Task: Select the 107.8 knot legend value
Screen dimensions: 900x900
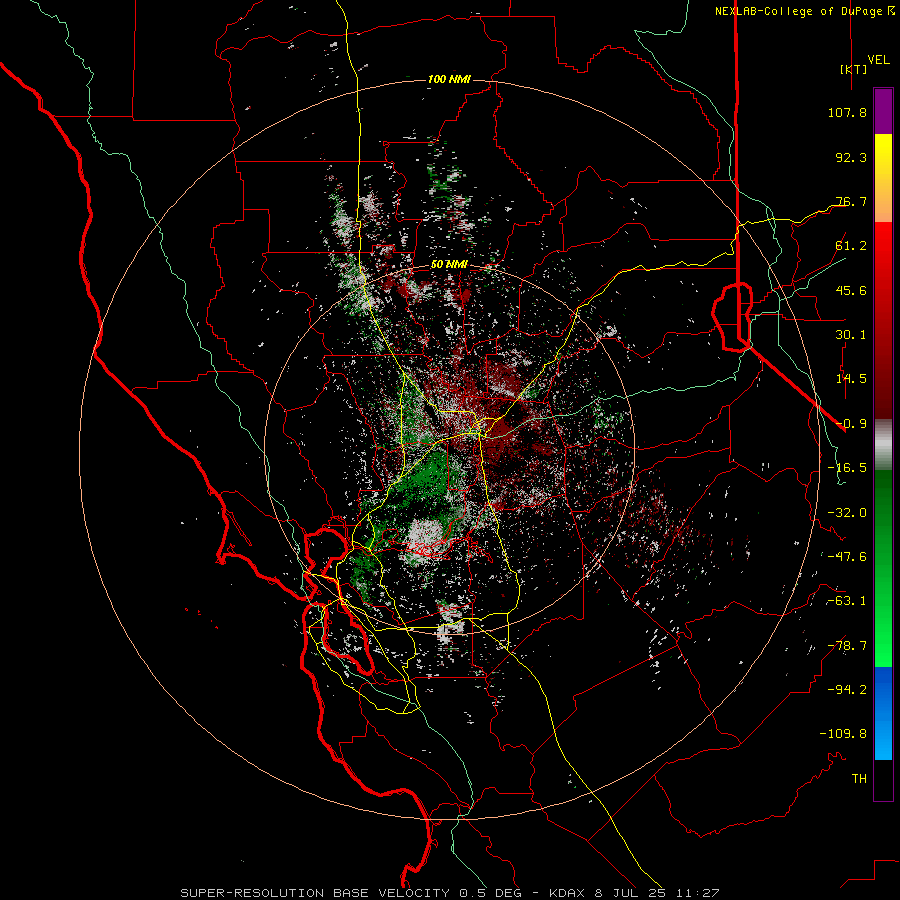Action: (x=847, y=112)
